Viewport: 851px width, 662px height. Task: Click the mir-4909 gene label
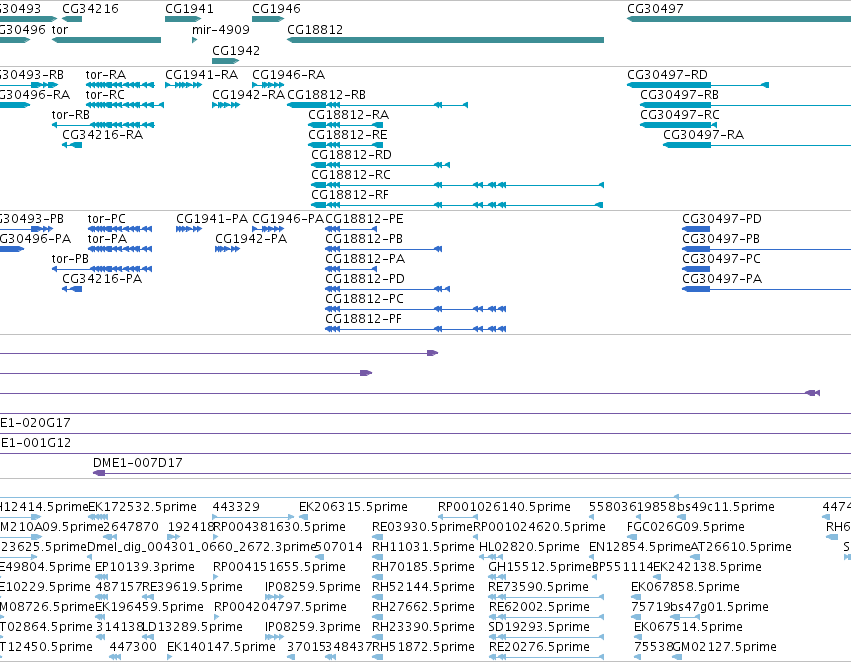[x=221, y=30]
